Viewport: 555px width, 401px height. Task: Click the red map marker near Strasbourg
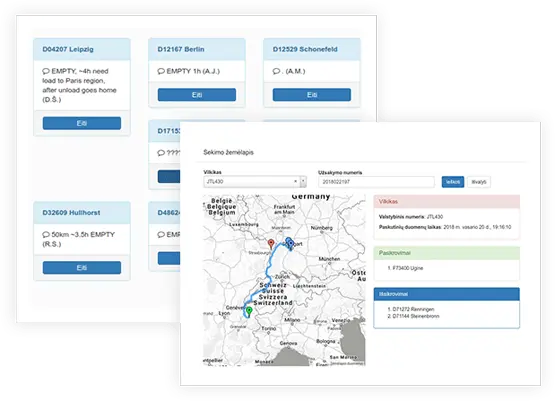point(271,244)
